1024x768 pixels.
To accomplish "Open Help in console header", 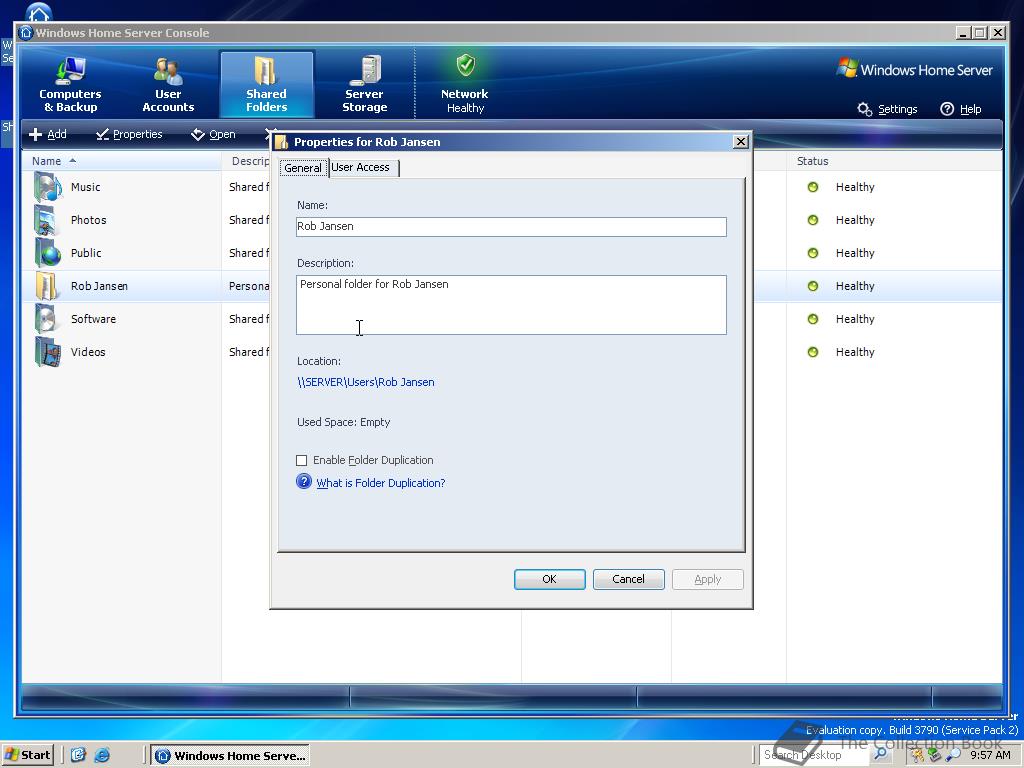I will (x=961, y=109).
